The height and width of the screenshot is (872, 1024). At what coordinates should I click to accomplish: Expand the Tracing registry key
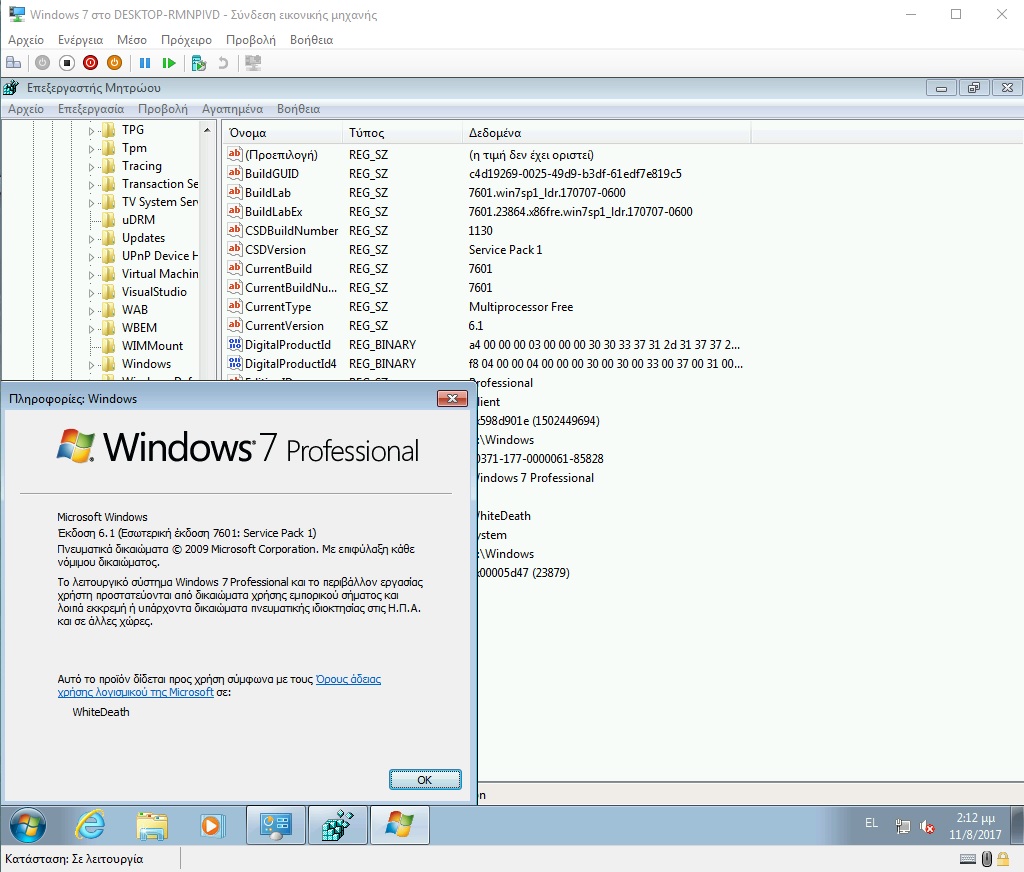[91, 167]
